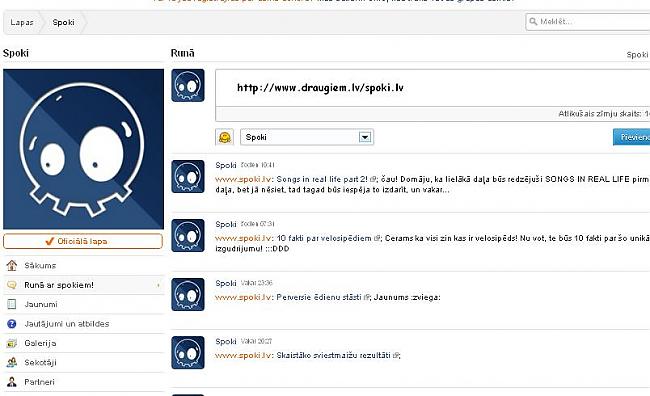
Task: Click the blue Pievienot button
Action: (x=632, y=137)
